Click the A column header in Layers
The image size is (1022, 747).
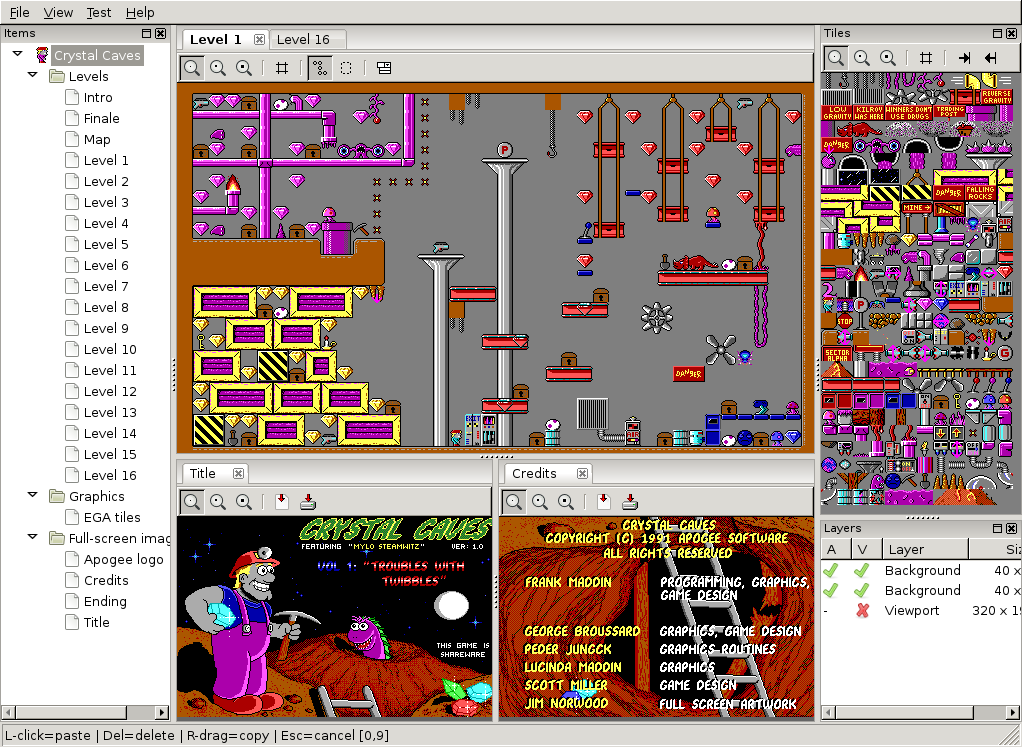(835, 549)
